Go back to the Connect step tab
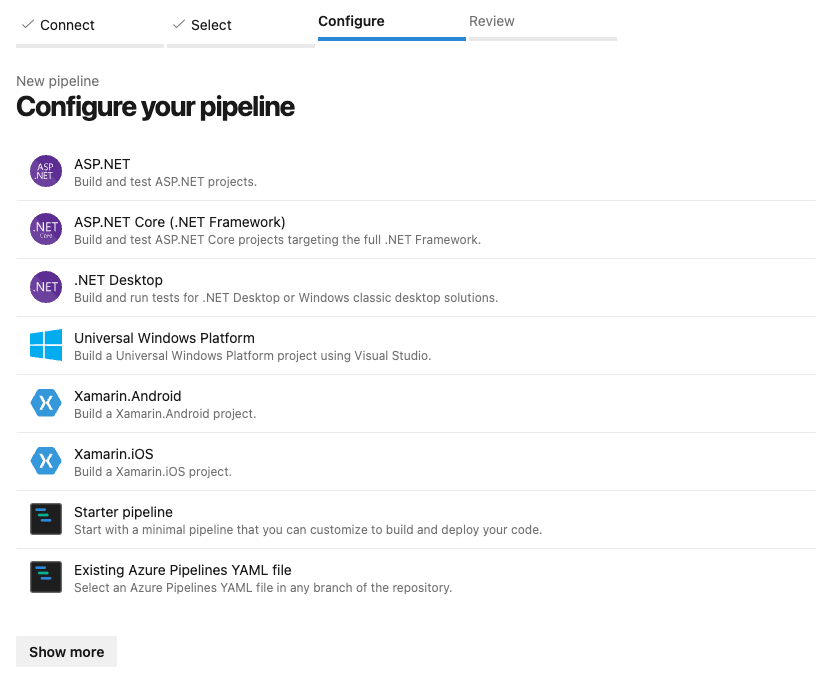Image resolution: width=836 pixels, height=689 pixels. pos(90,27)
